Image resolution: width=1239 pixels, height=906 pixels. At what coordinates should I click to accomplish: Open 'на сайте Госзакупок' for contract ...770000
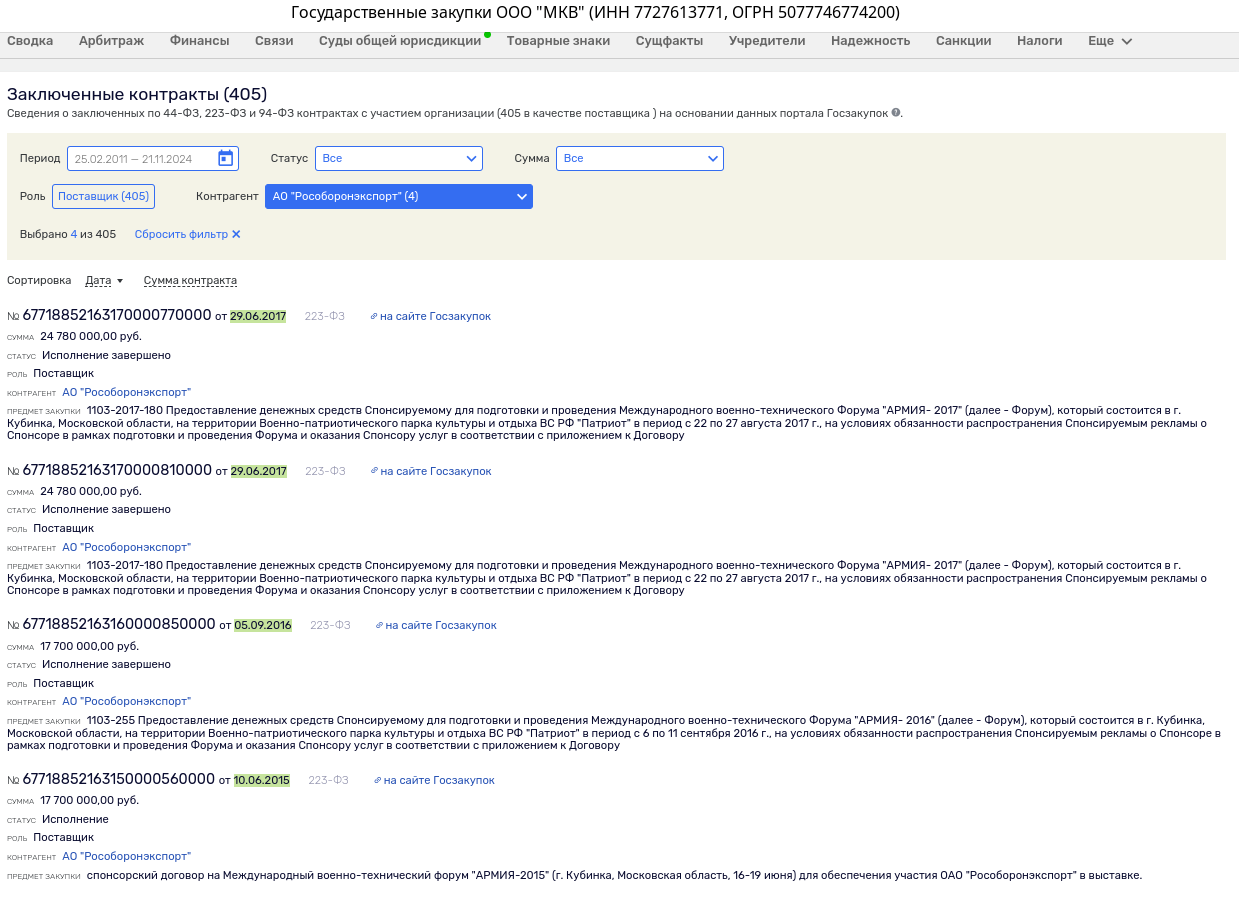point(435,316)
